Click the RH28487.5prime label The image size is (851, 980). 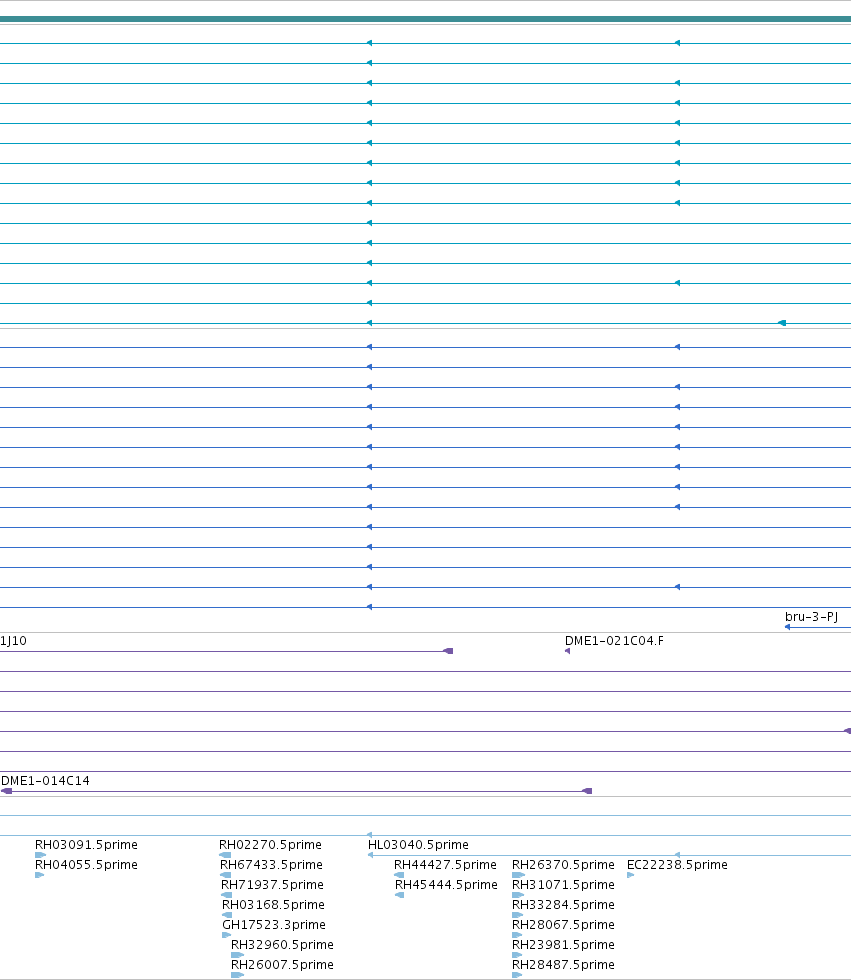click(563, 964)
